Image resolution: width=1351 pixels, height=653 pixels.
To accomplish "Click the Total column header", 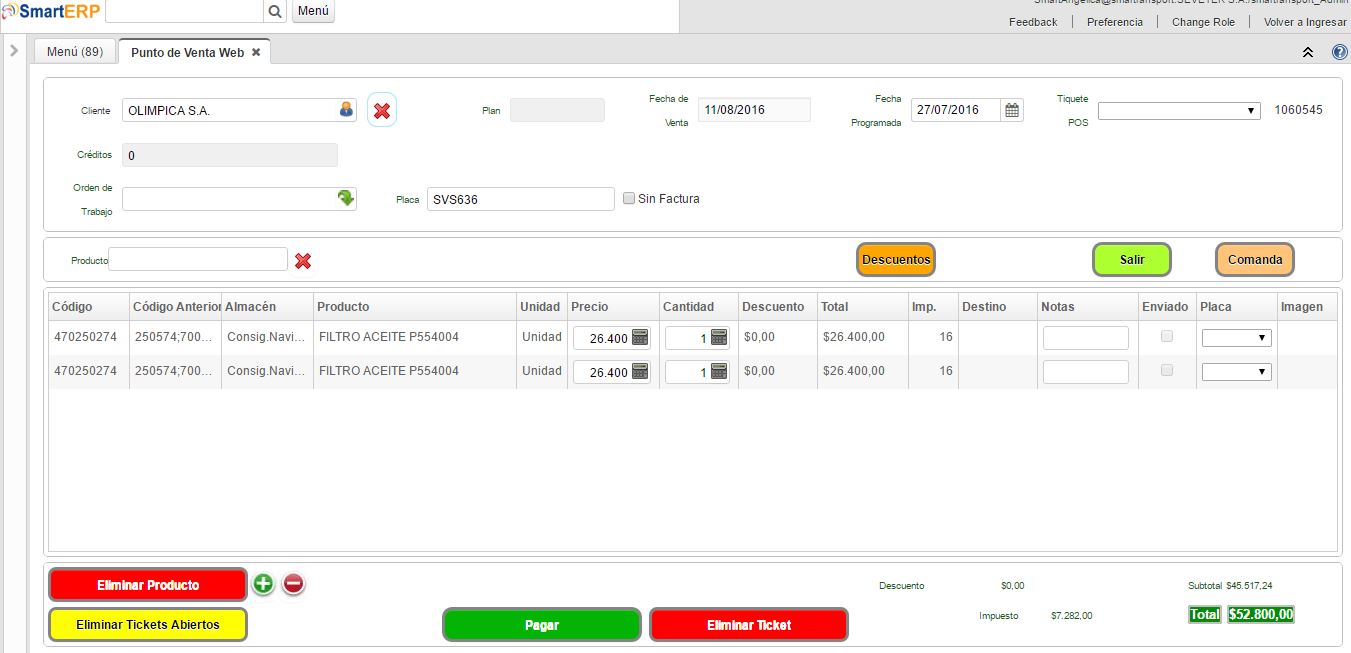I will (x=862, y=306).
